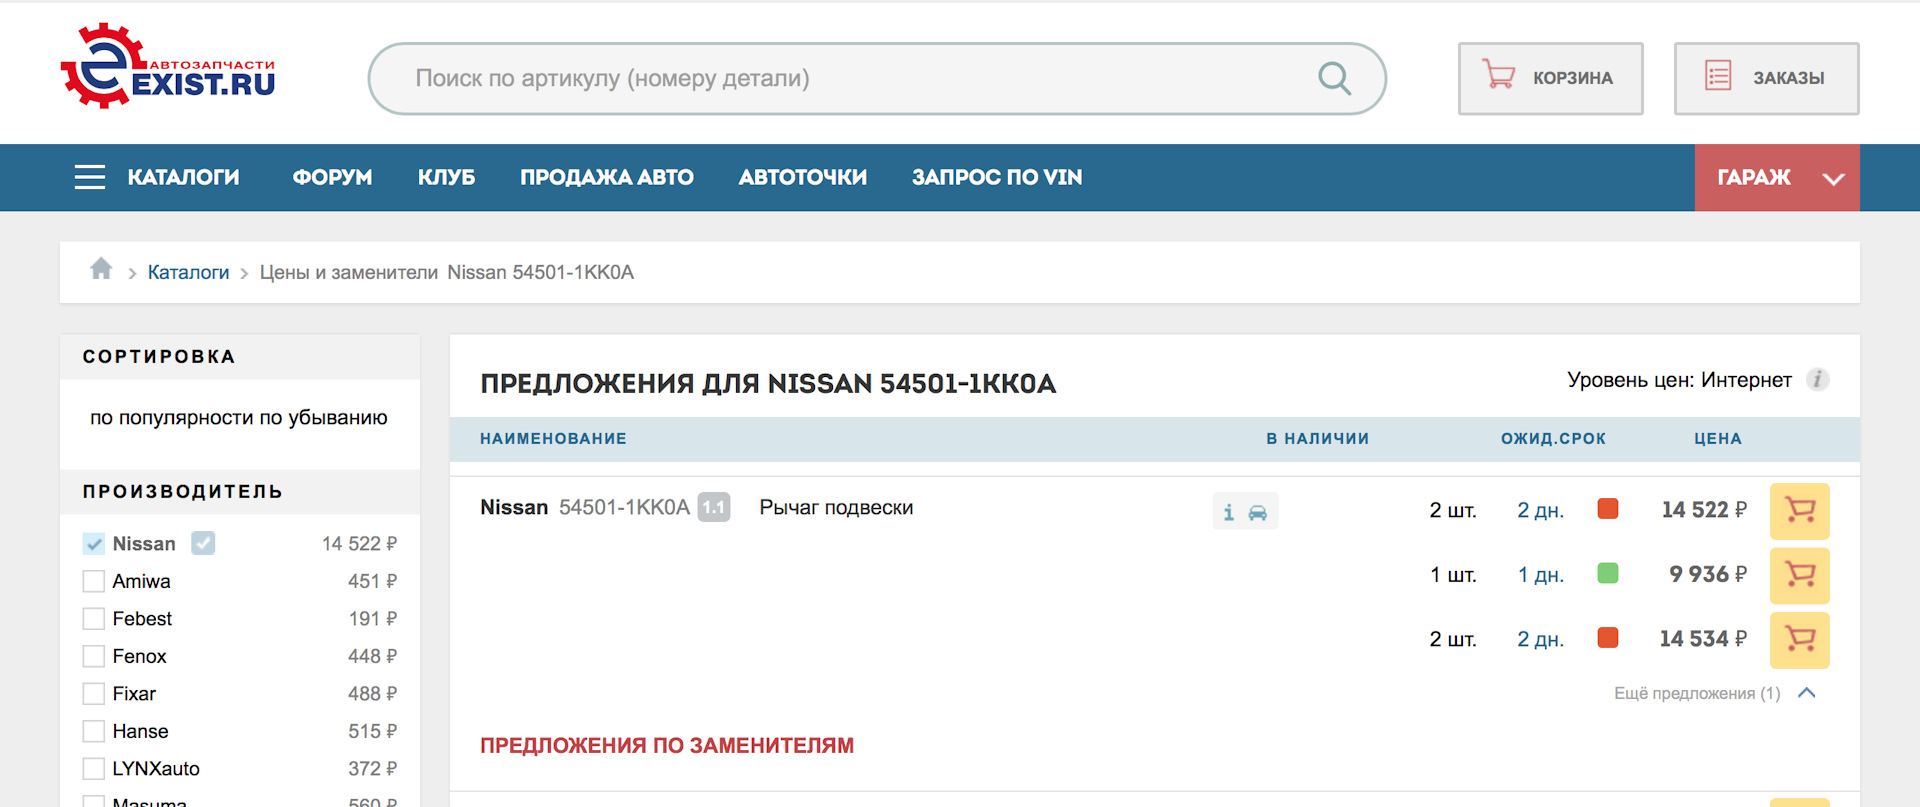Check the Hanse manufacturer checkbox
This screenshot has width=1920, height=807.
point(94,731)
